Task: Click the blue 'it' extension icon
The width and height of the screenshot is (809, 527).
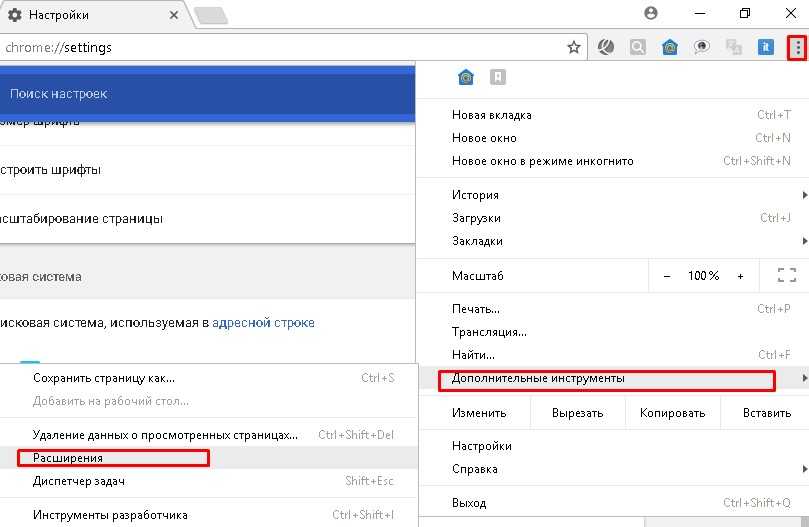Action: [x=765, y=47]
